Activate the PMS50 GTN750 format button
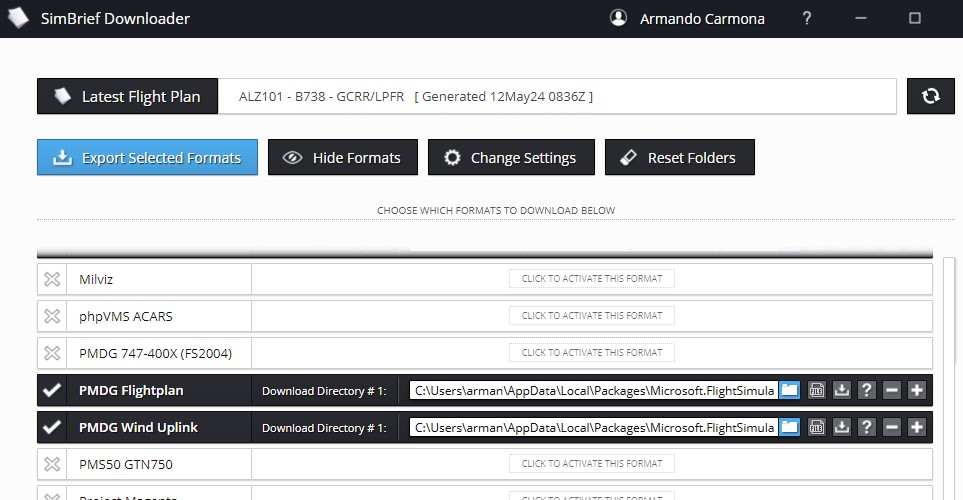Screen dimensions: 963x500 [591, 464]
